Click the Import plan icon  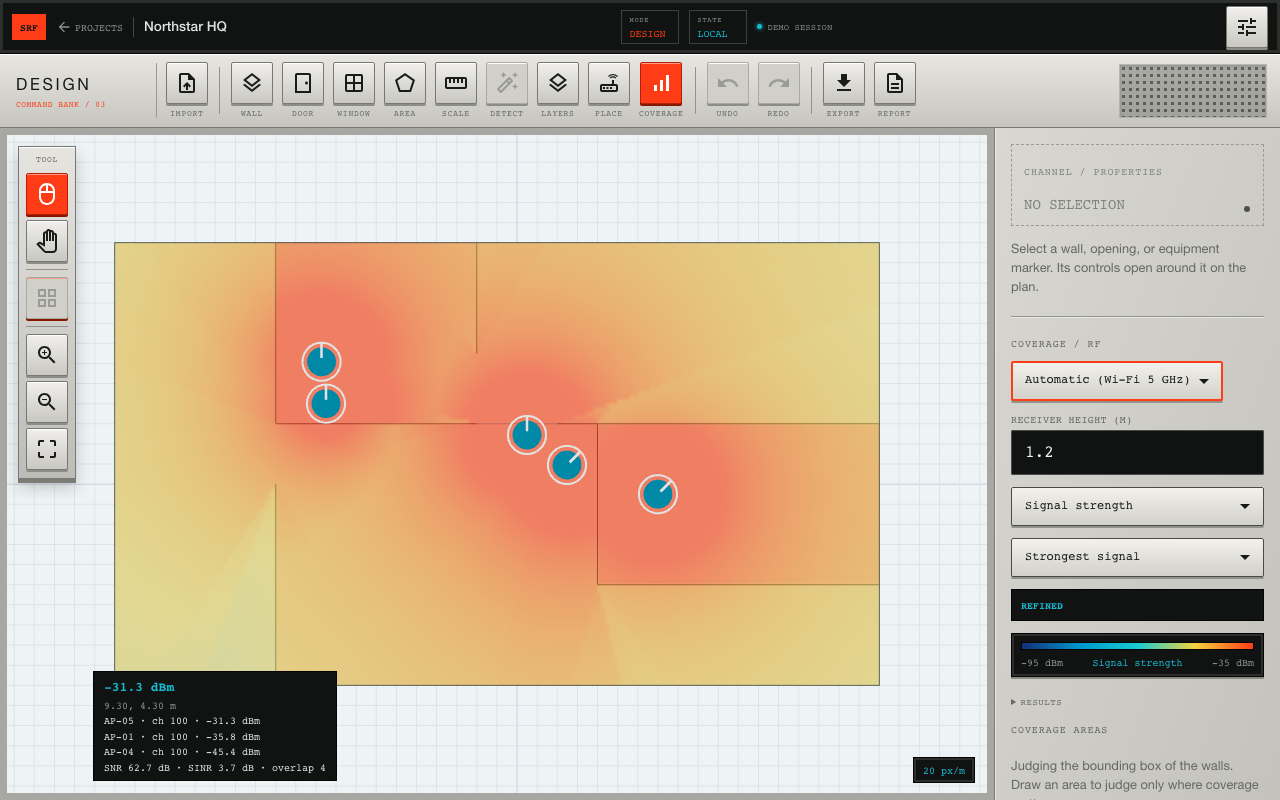coord(187,83)
